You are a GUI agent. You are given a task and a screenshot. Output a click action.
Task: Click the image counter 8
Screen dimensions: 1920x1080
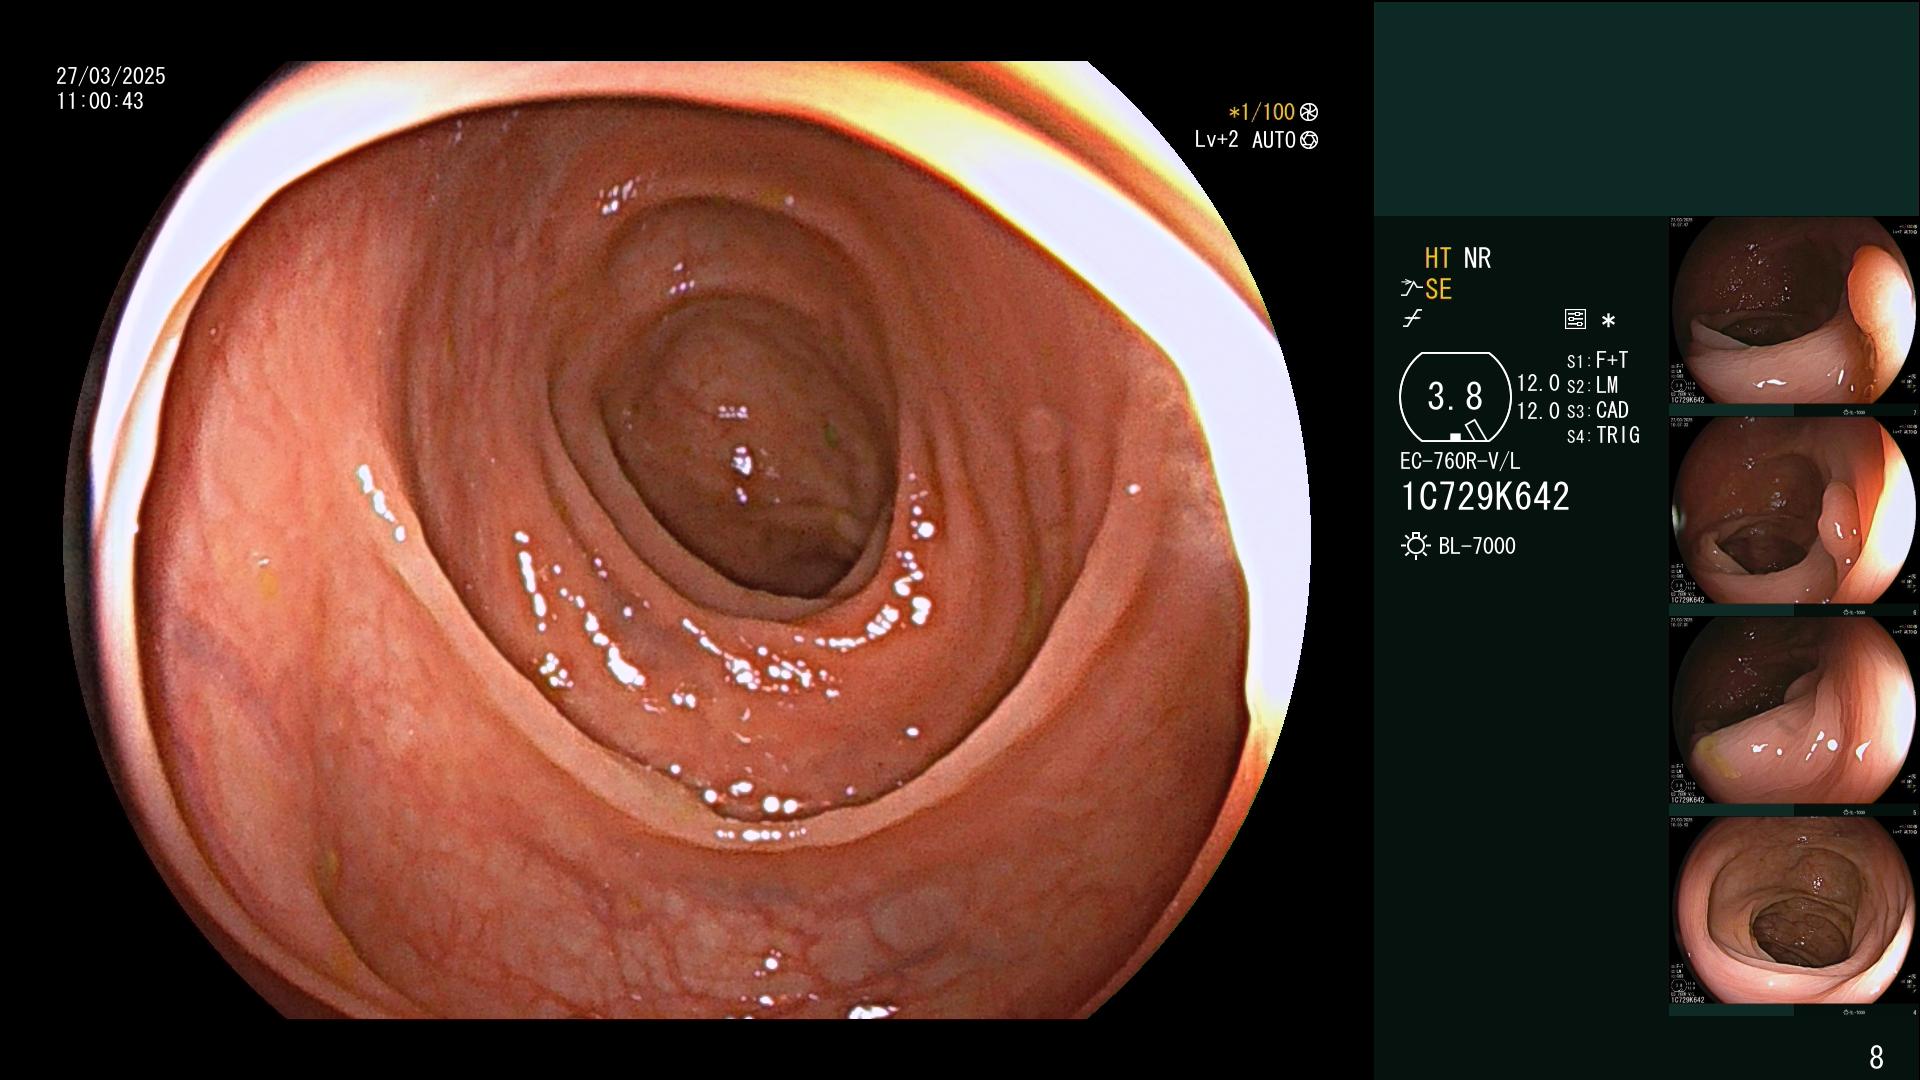point(1876,1056)
